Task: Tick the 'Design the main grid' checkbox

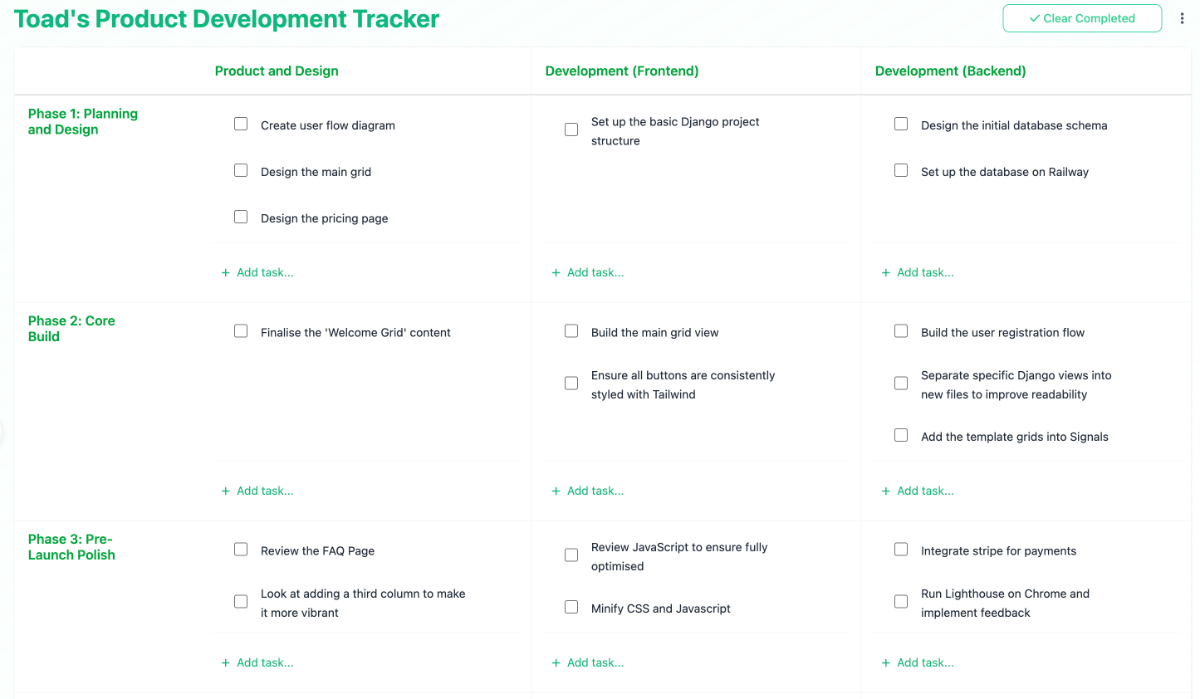Action: click(x=241, y=171)
